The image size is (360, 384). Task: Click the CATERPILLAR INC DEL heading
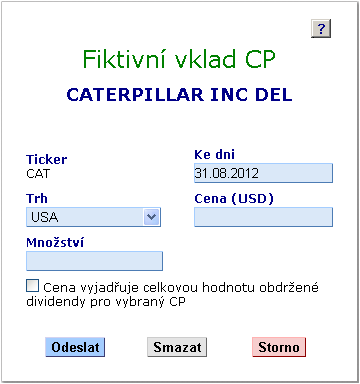(x=179, y=95)
